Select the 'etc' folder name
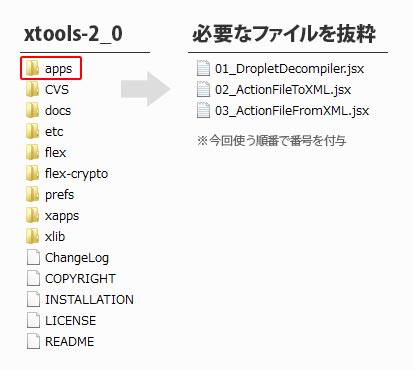Image resolution: width=414 pixels, height=370 pixels. click(x=54, y=132)
